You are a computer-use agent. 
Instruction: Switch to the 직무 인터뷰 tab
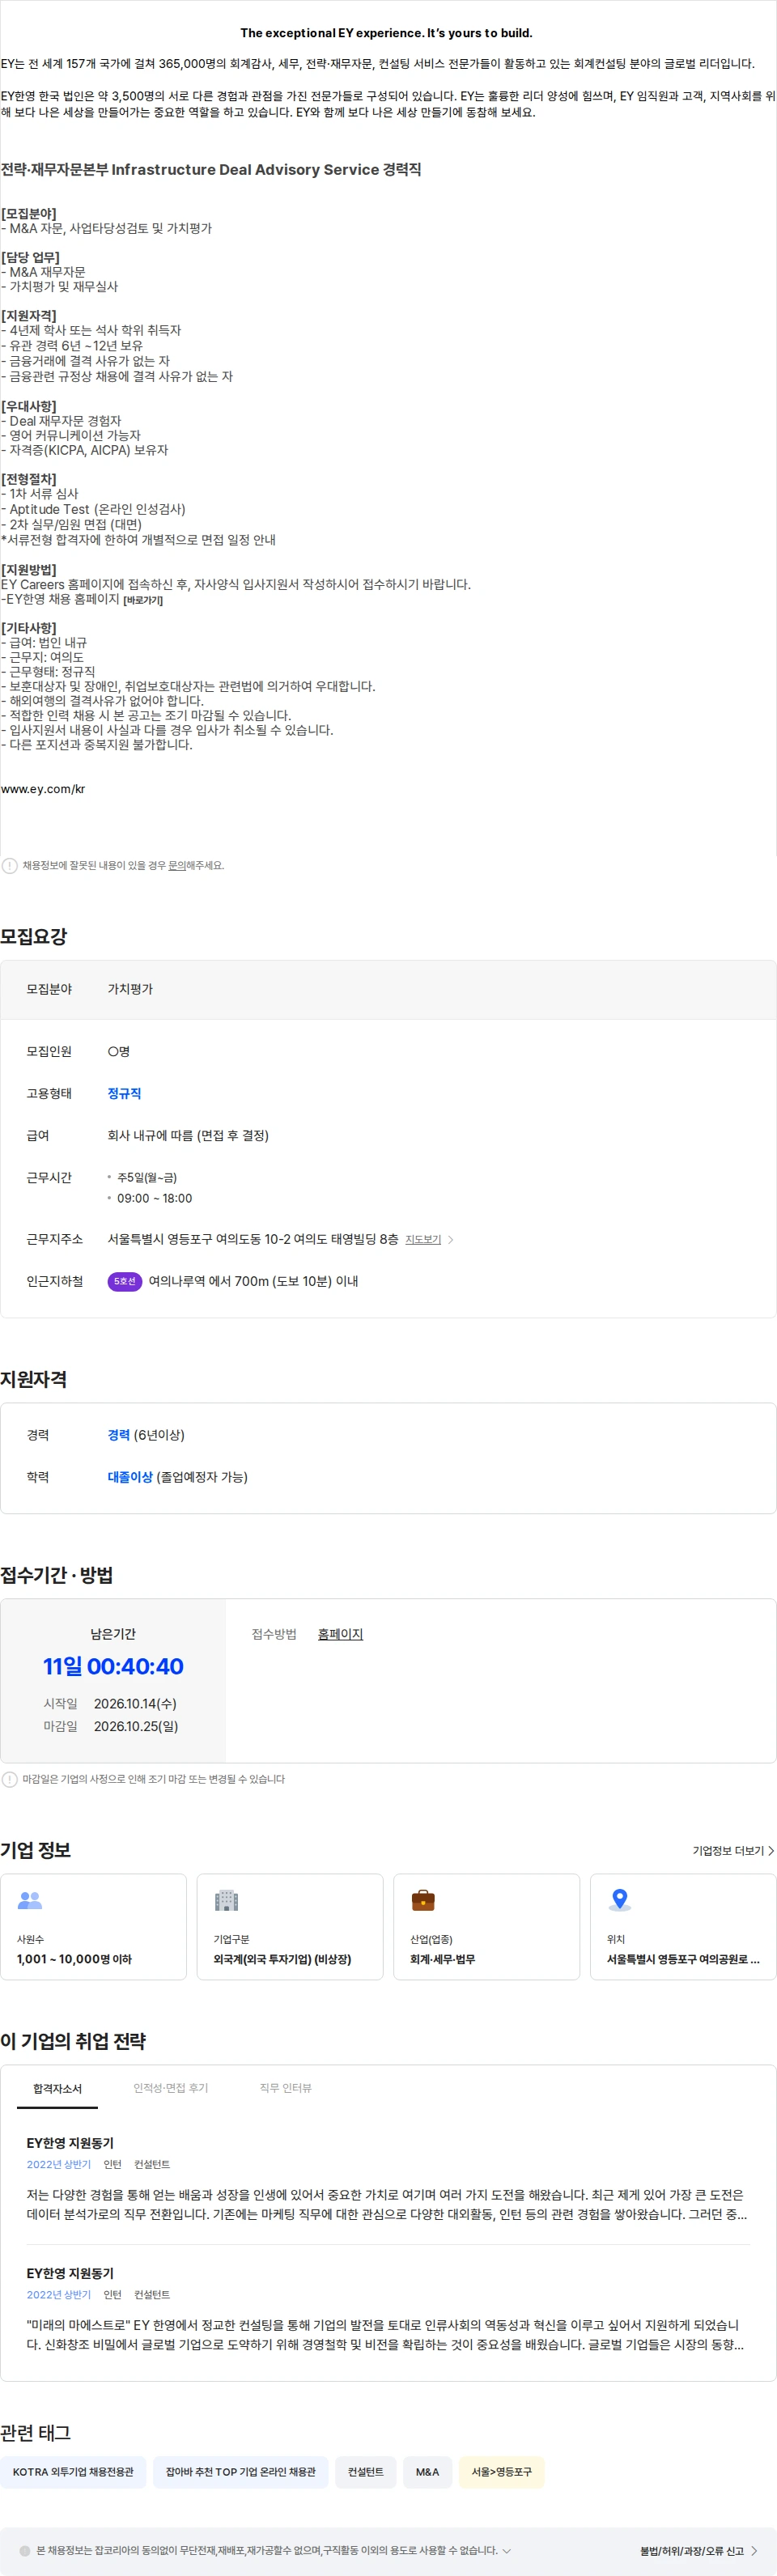point(285,2088)
